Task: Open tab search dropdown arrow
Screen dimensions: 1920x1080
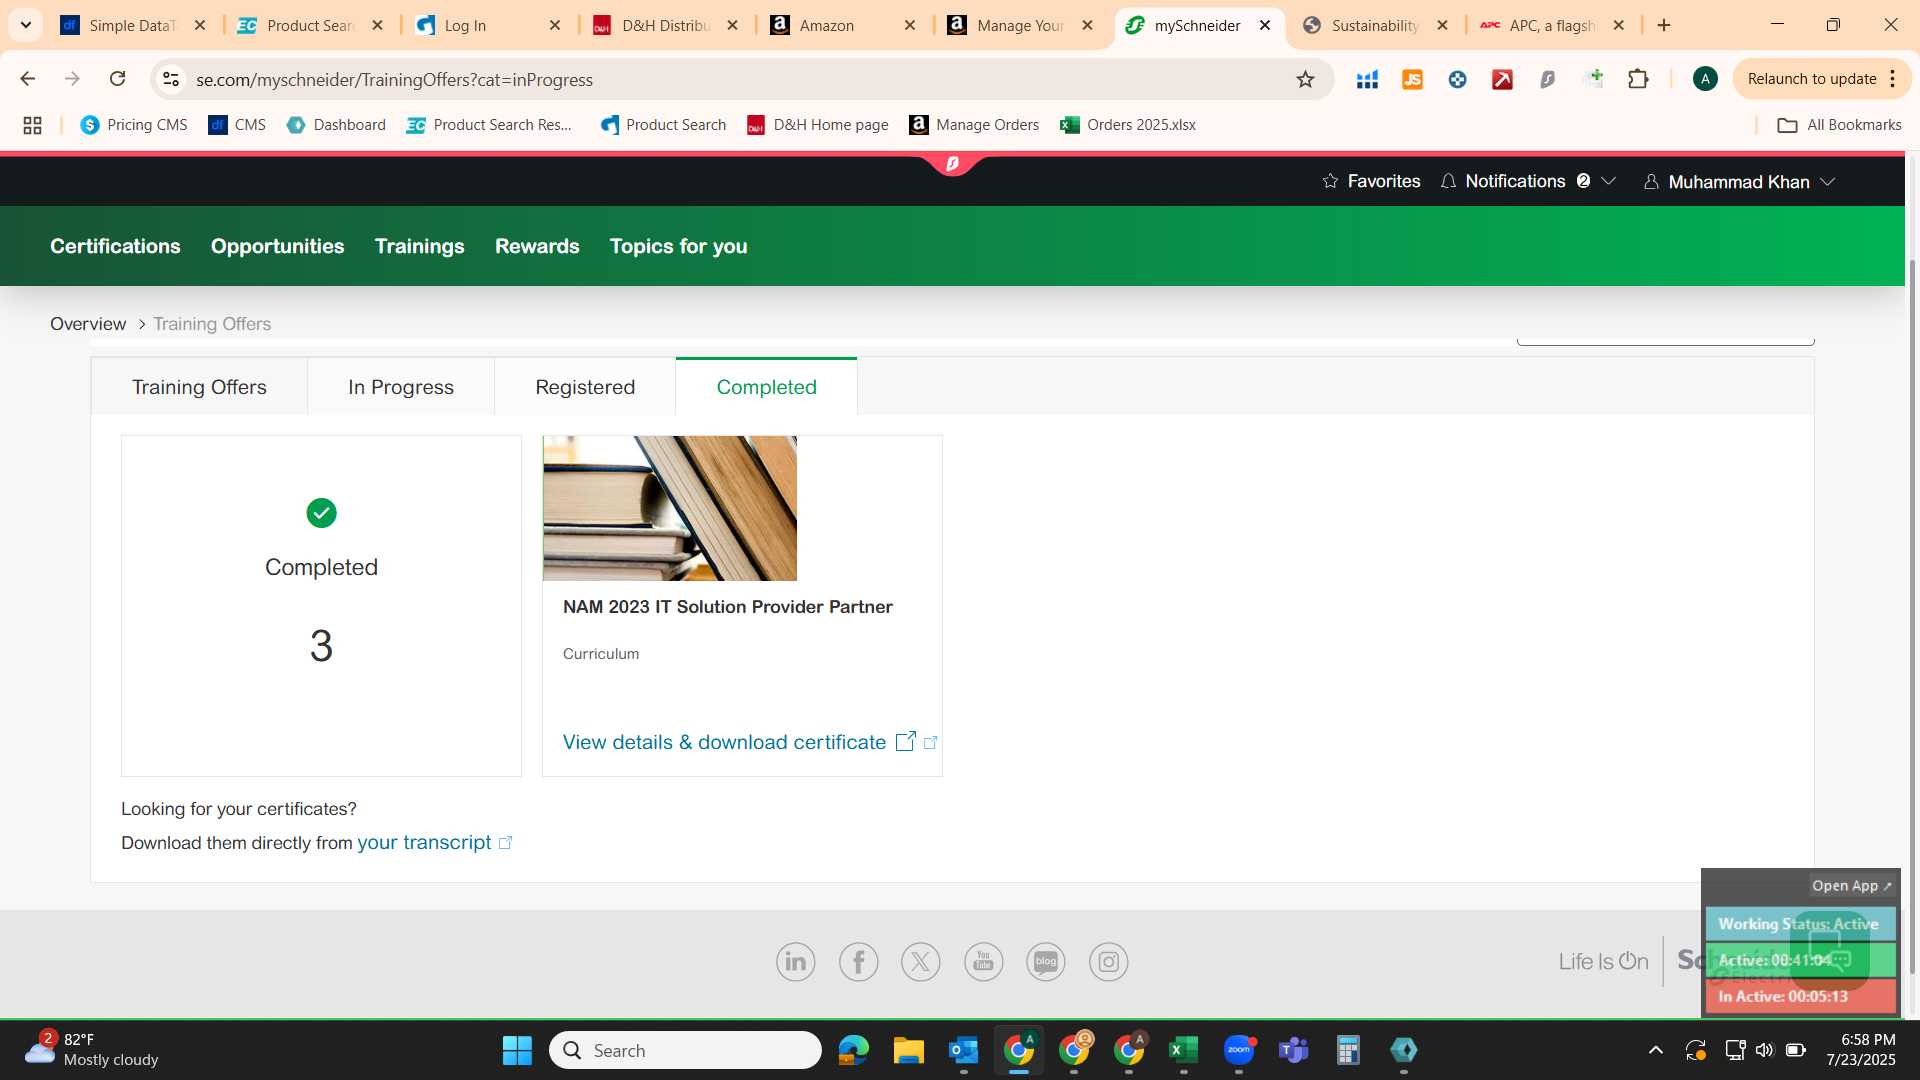Action: (x=26, y=25)
